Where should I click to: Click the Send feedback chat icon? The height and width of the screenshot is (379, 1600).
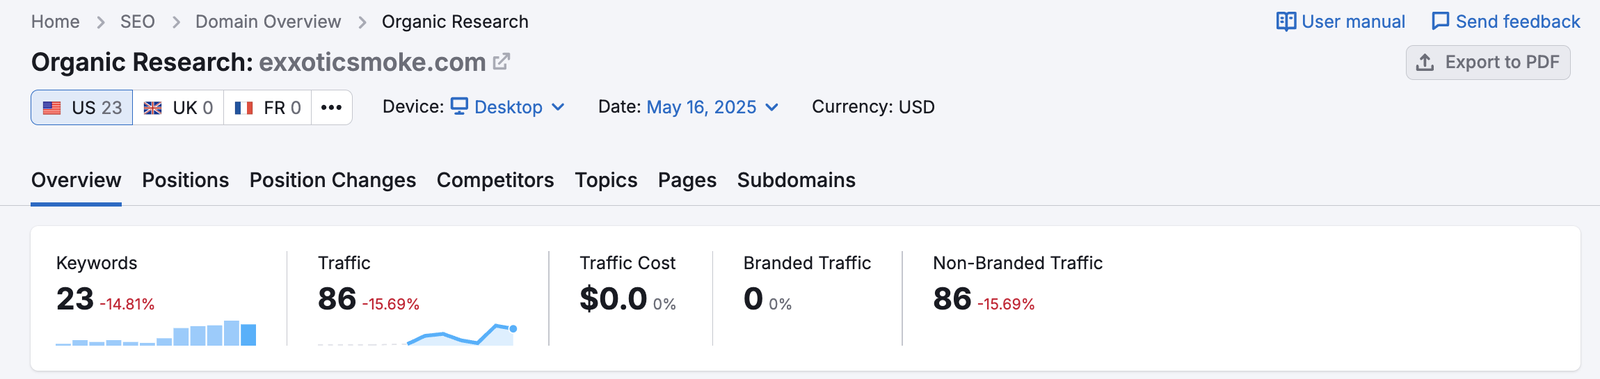coord(1440,21)
